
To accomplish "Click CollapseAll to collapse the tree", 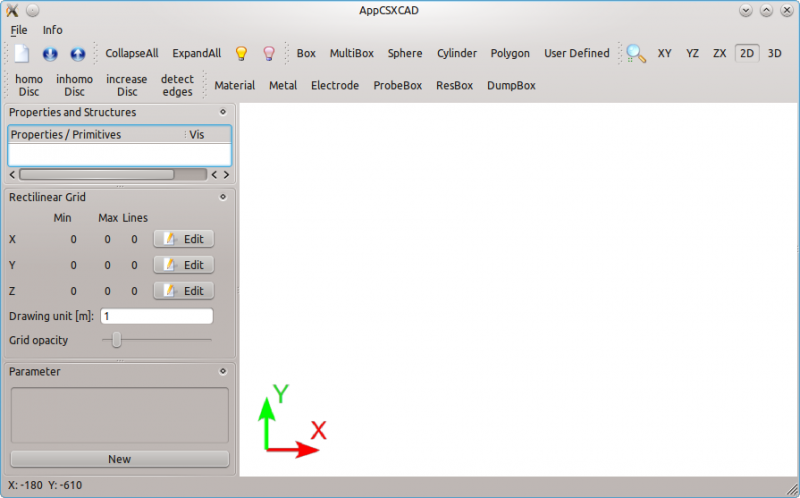I will 132,54.
